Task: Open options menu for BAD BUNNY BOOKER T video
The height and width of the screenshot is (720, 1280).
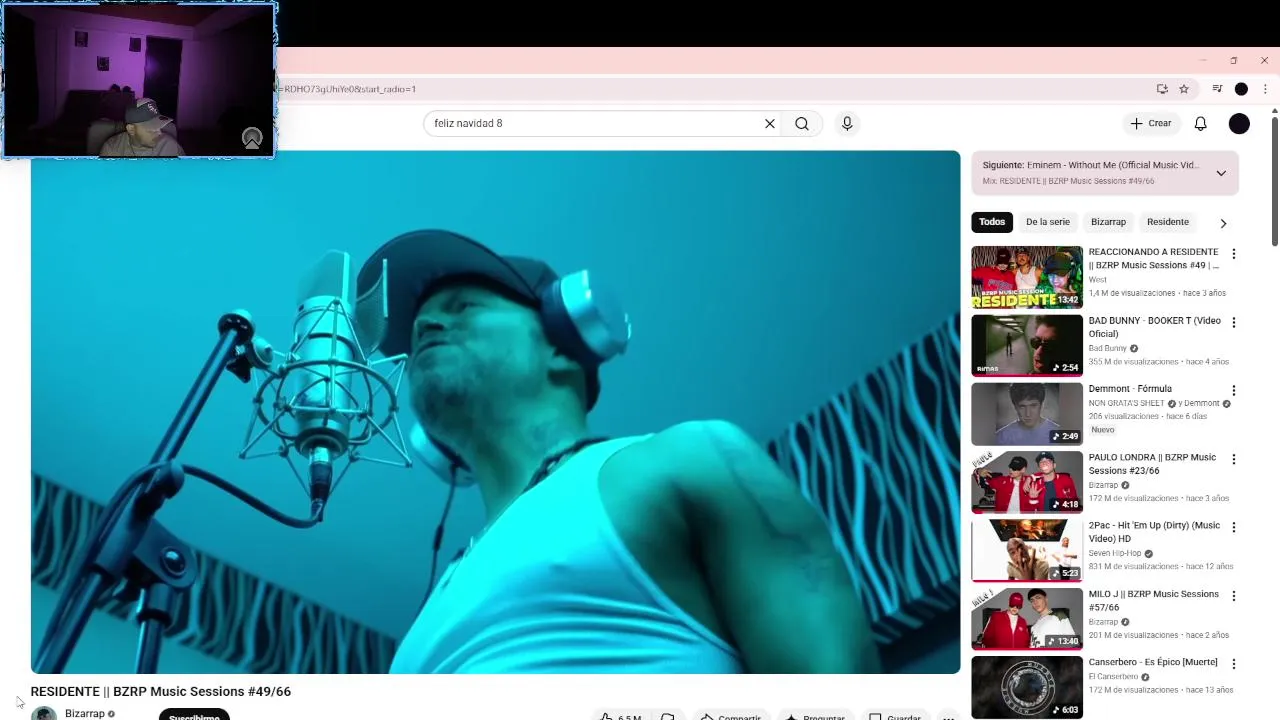Action: tap(1233, 322)
